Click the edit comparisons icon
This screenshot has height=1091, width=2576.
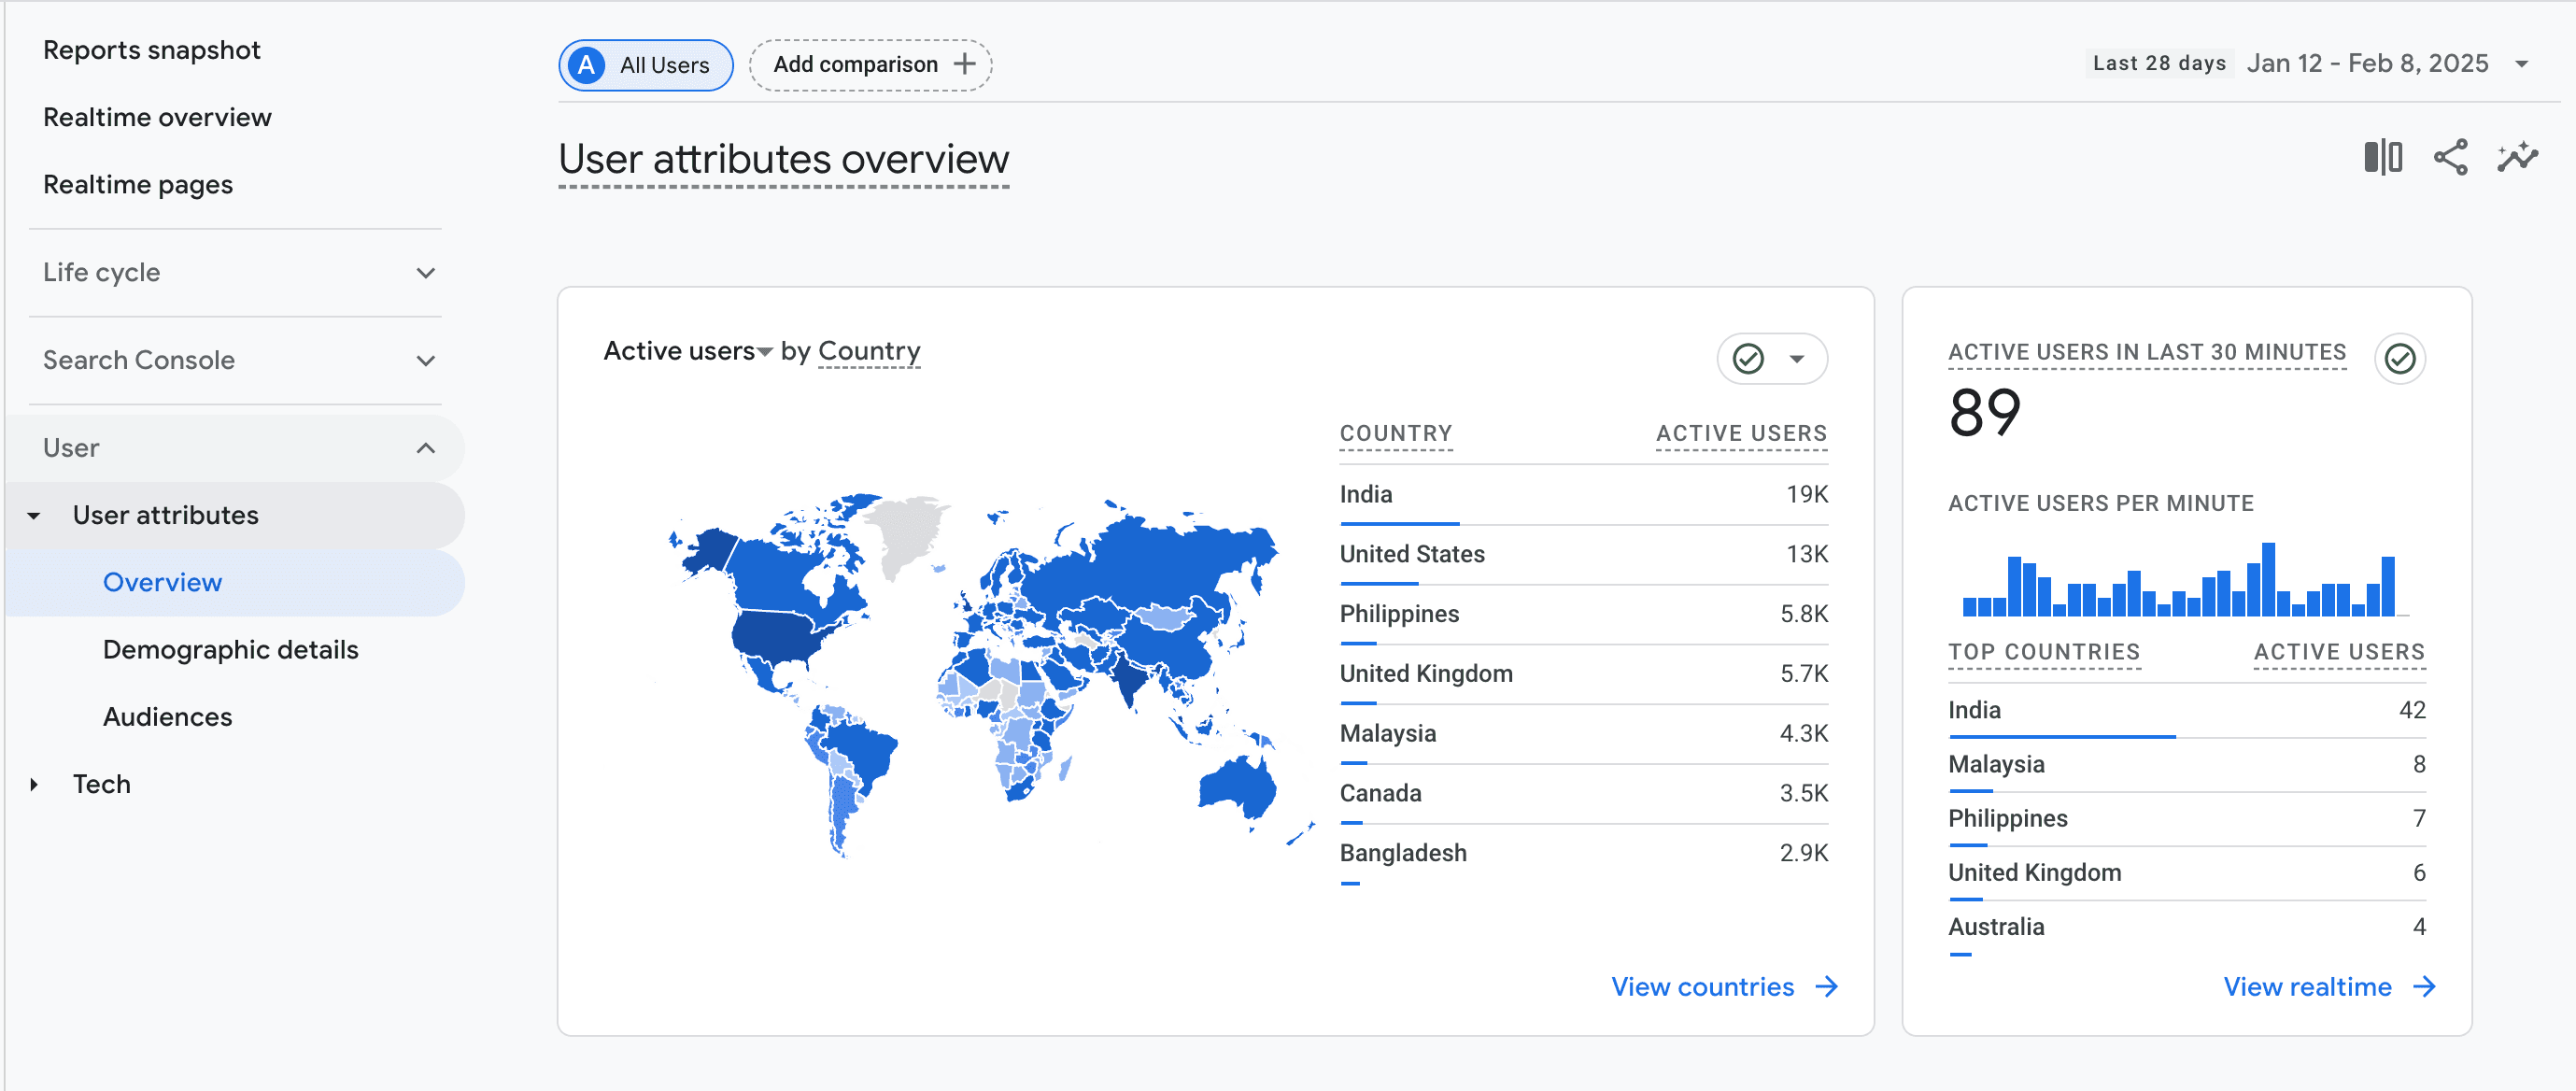(2382, 157)
